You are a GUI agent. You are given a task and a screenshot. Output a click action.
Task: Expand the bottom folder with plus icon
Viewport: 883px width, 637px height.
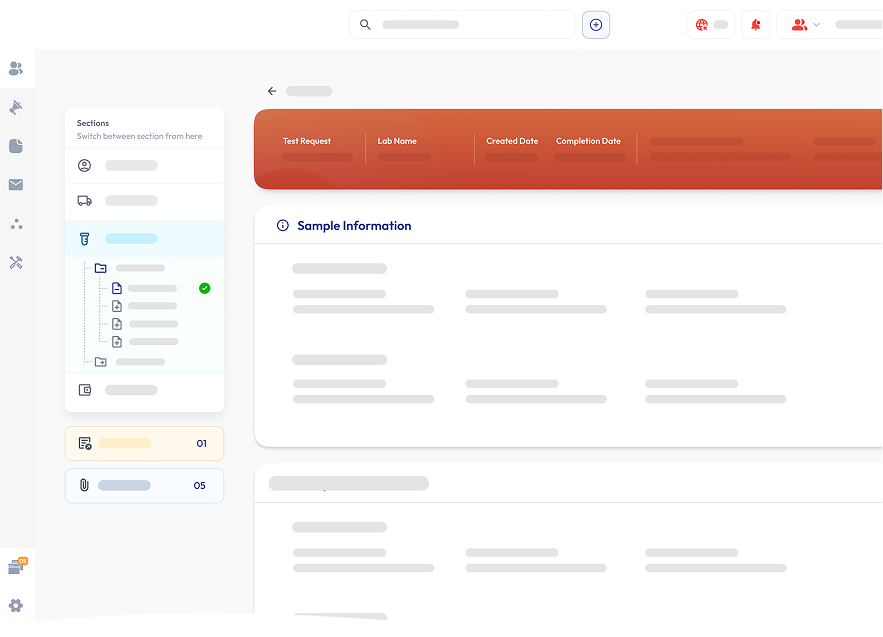click(101, 362)
